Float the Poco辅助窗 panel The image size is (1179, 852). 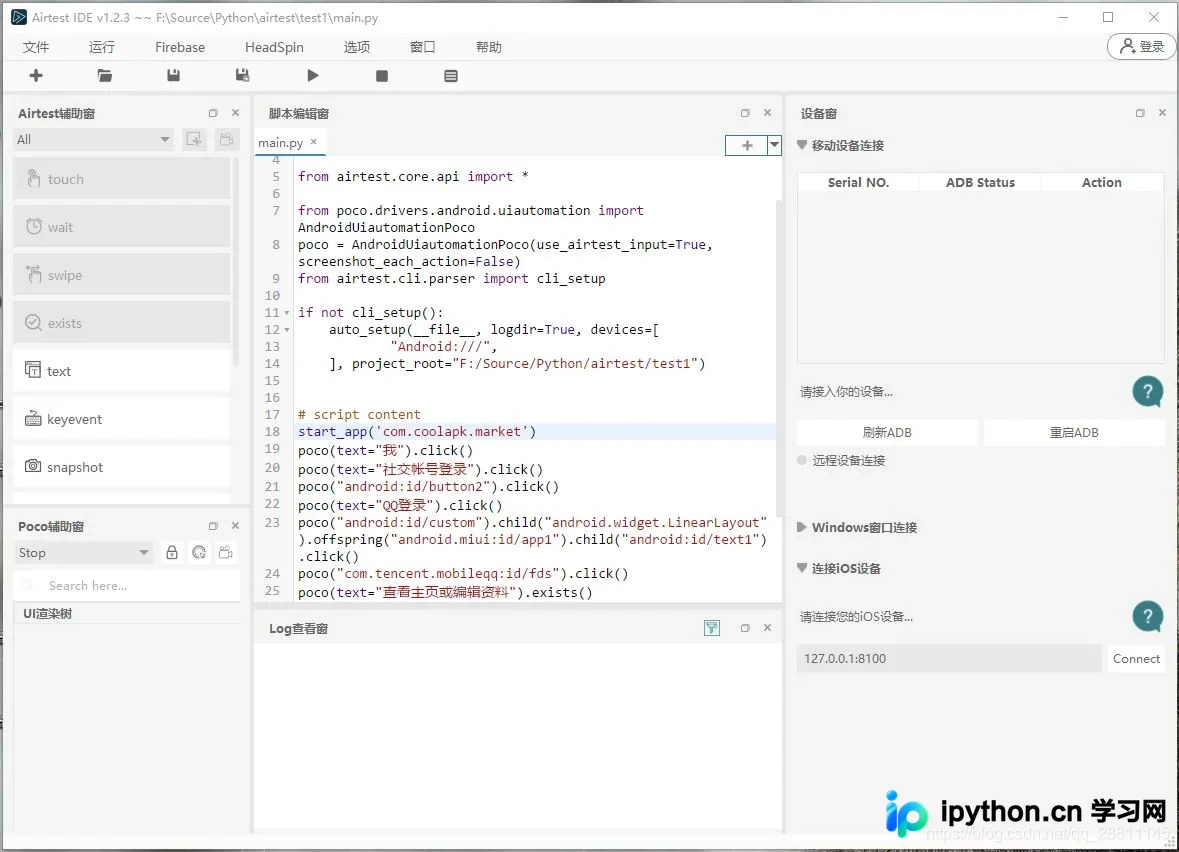click(213, 526)
